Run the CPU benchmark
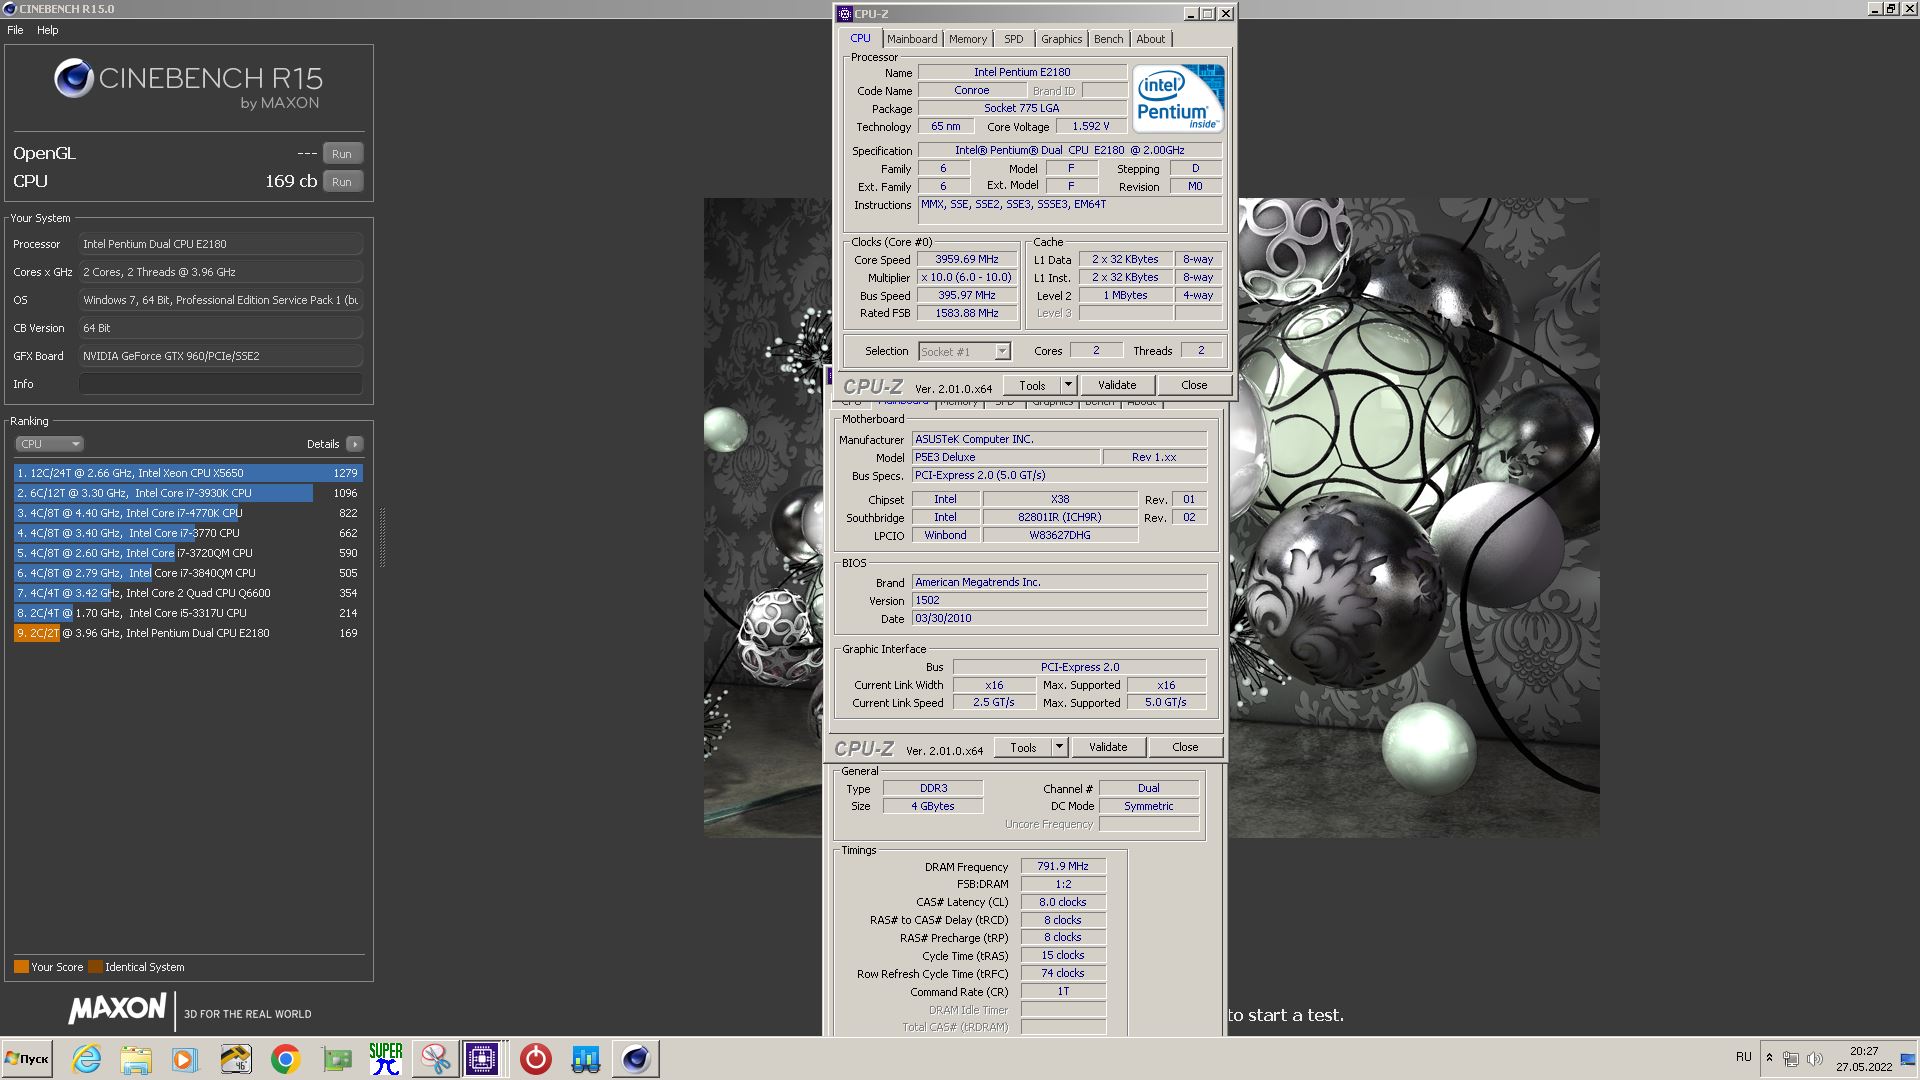1920x1080 pixels. click(x=342, y=182)
